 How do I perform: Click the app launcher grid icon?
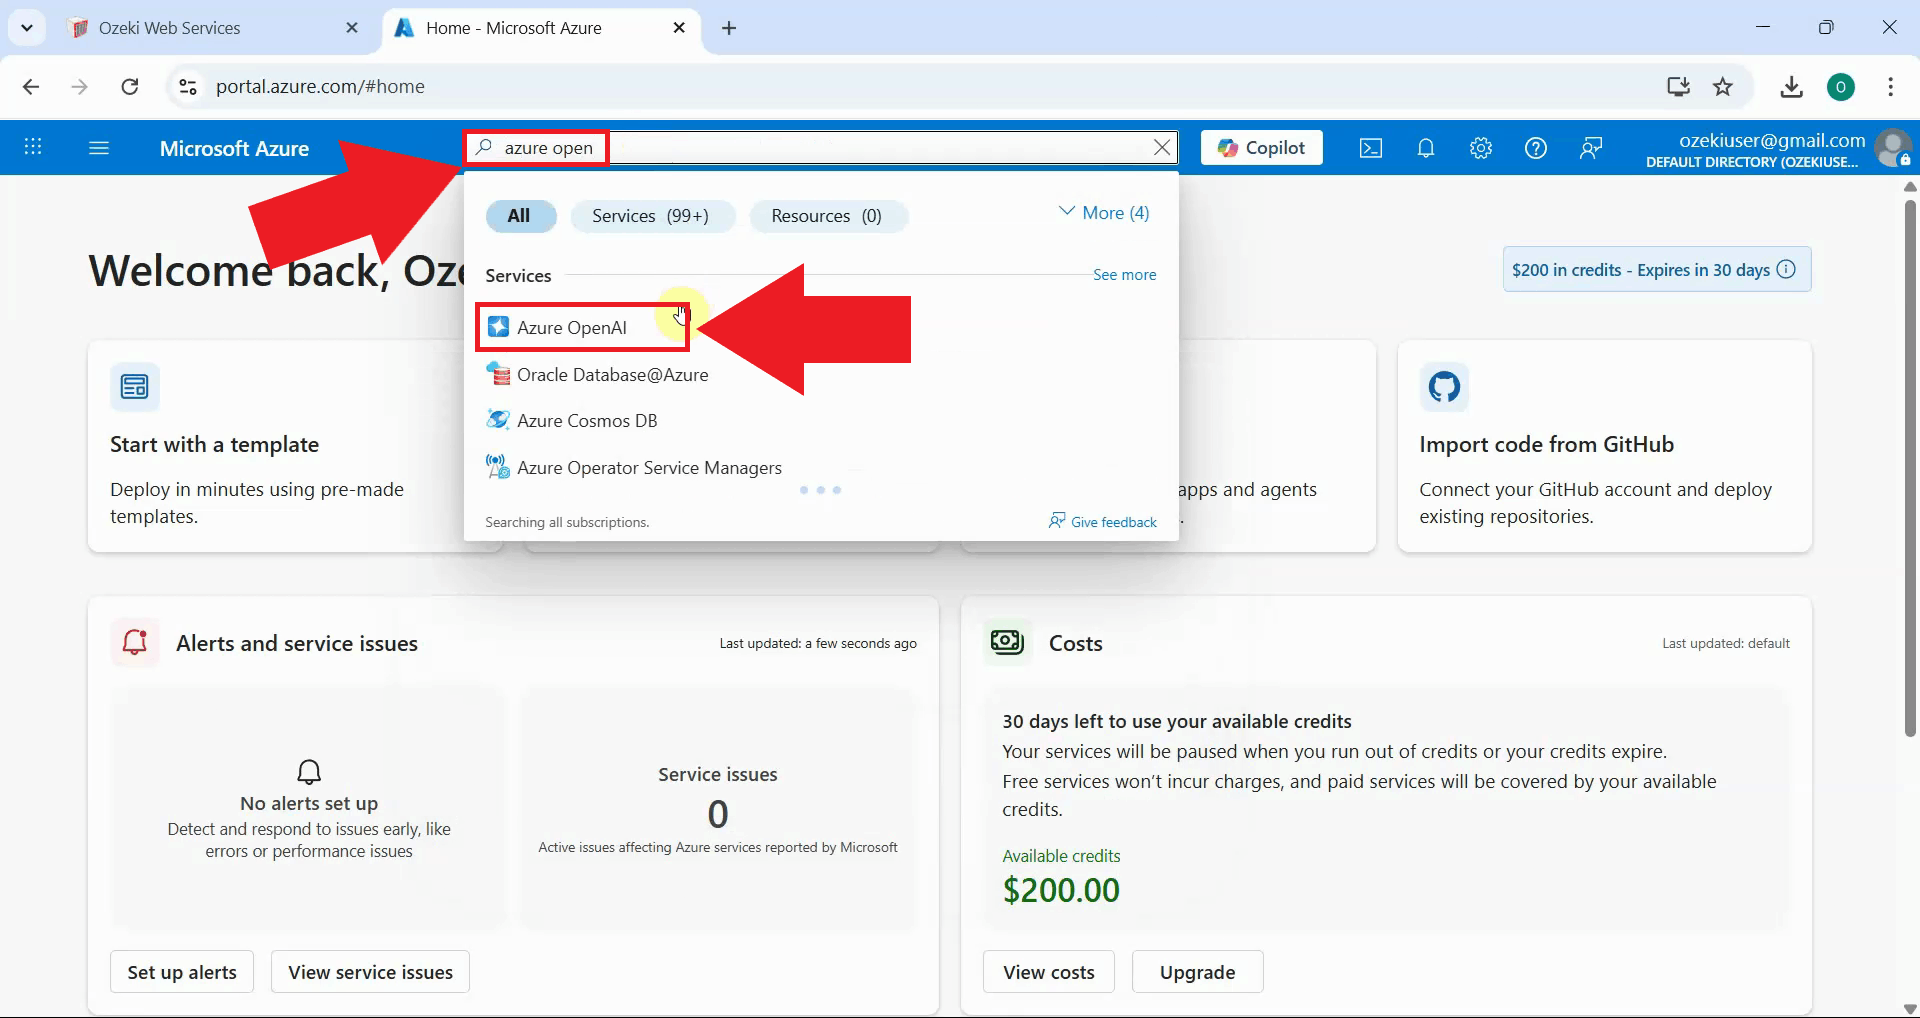(x=33, y=147)
